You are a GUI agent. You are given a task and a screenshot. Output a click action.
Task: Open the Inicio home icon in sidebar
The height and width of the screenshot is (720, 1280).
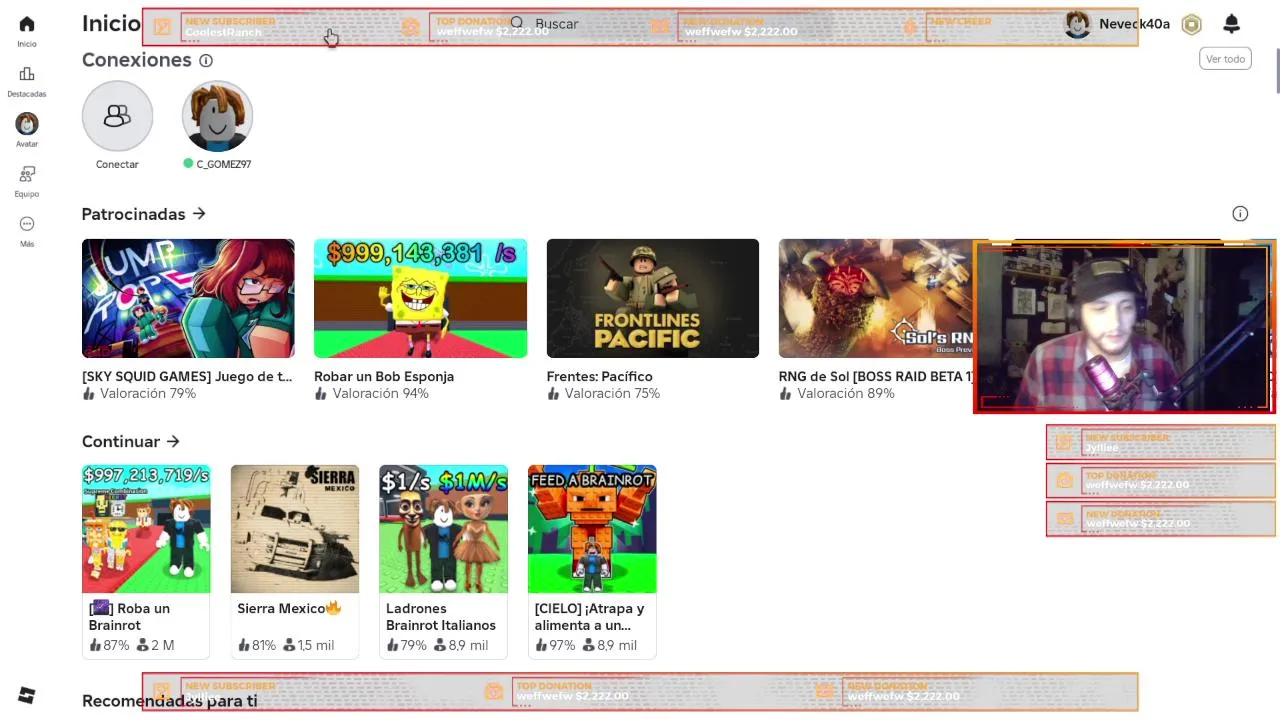pyautogui.click(x=27, y=24)
